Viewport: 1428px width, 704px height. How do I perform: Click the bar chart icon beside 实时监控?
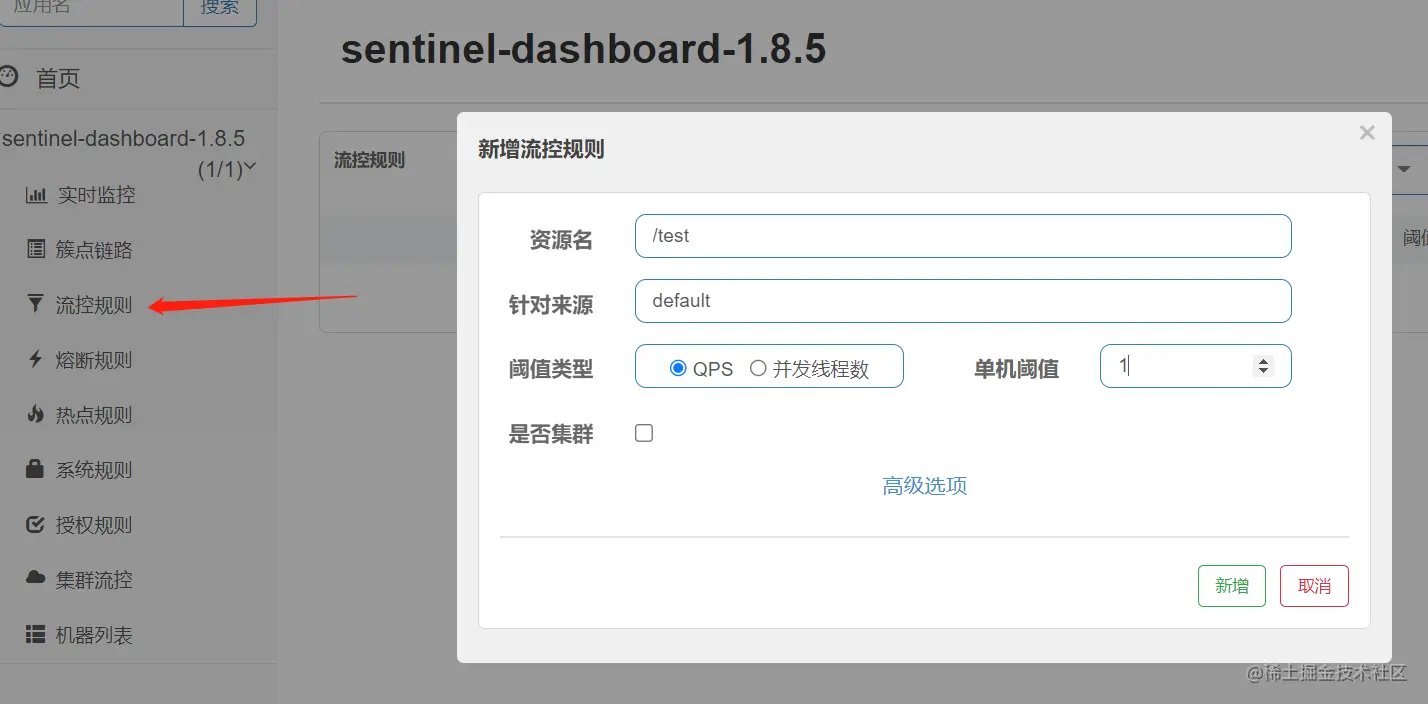point(36,195)
